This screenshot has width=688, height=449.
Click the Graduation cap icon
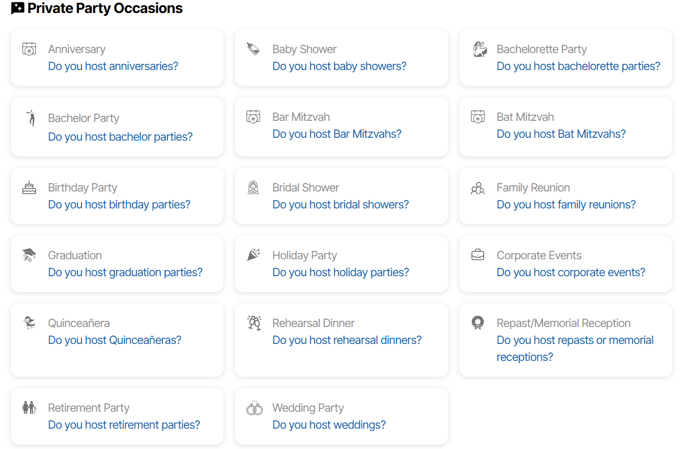(x=29, y=255)
